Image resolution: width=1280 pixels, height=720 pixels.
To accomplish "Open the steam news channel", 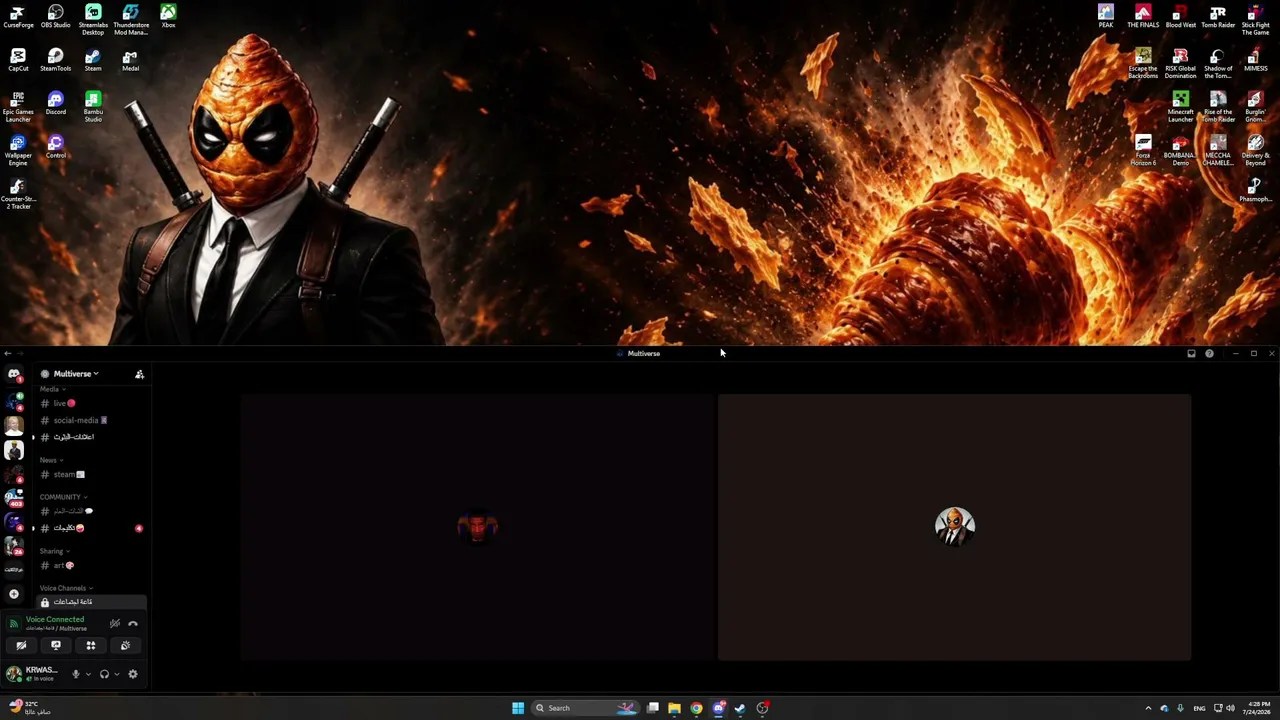I will pyautogui.click(x=91, y=474).
